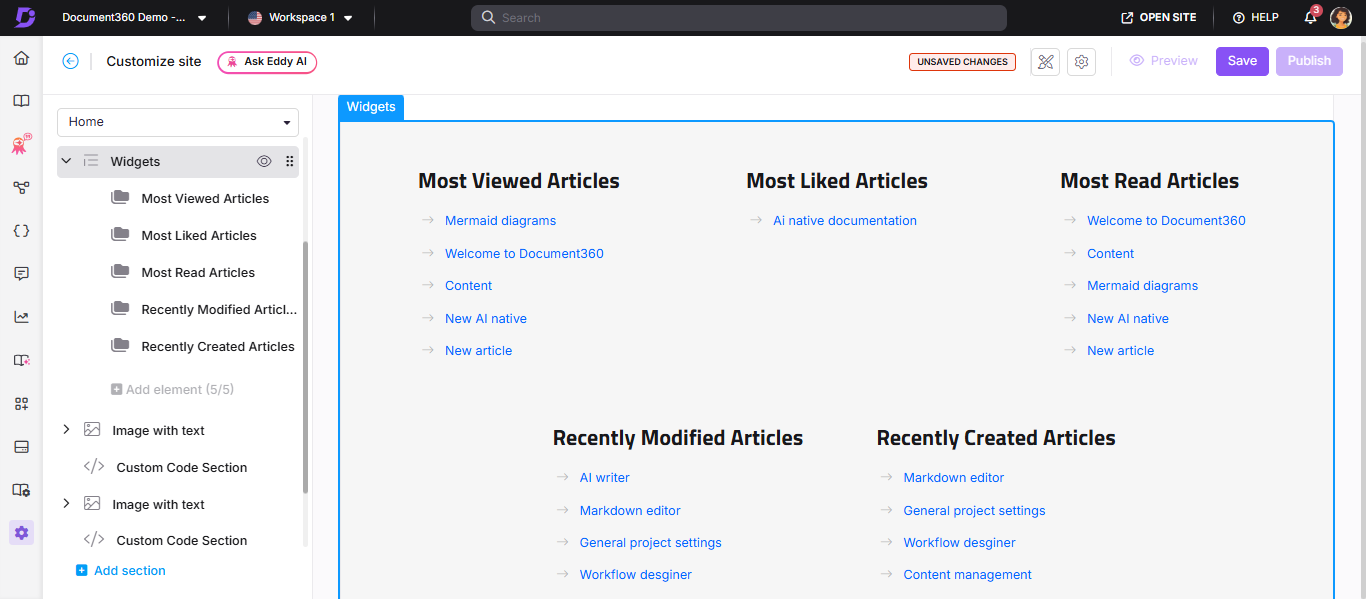Click the Most Viewed Articles folder icon
Viewport: 1366px width, 599px height.
[x=120, y=198]
